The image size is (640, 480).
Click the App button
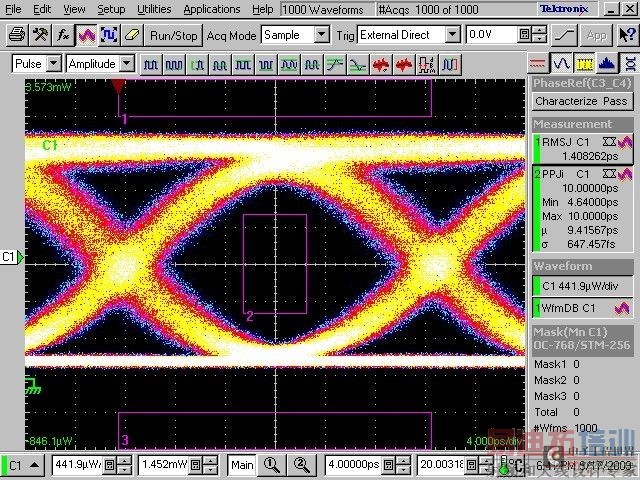tap(597, 36)
